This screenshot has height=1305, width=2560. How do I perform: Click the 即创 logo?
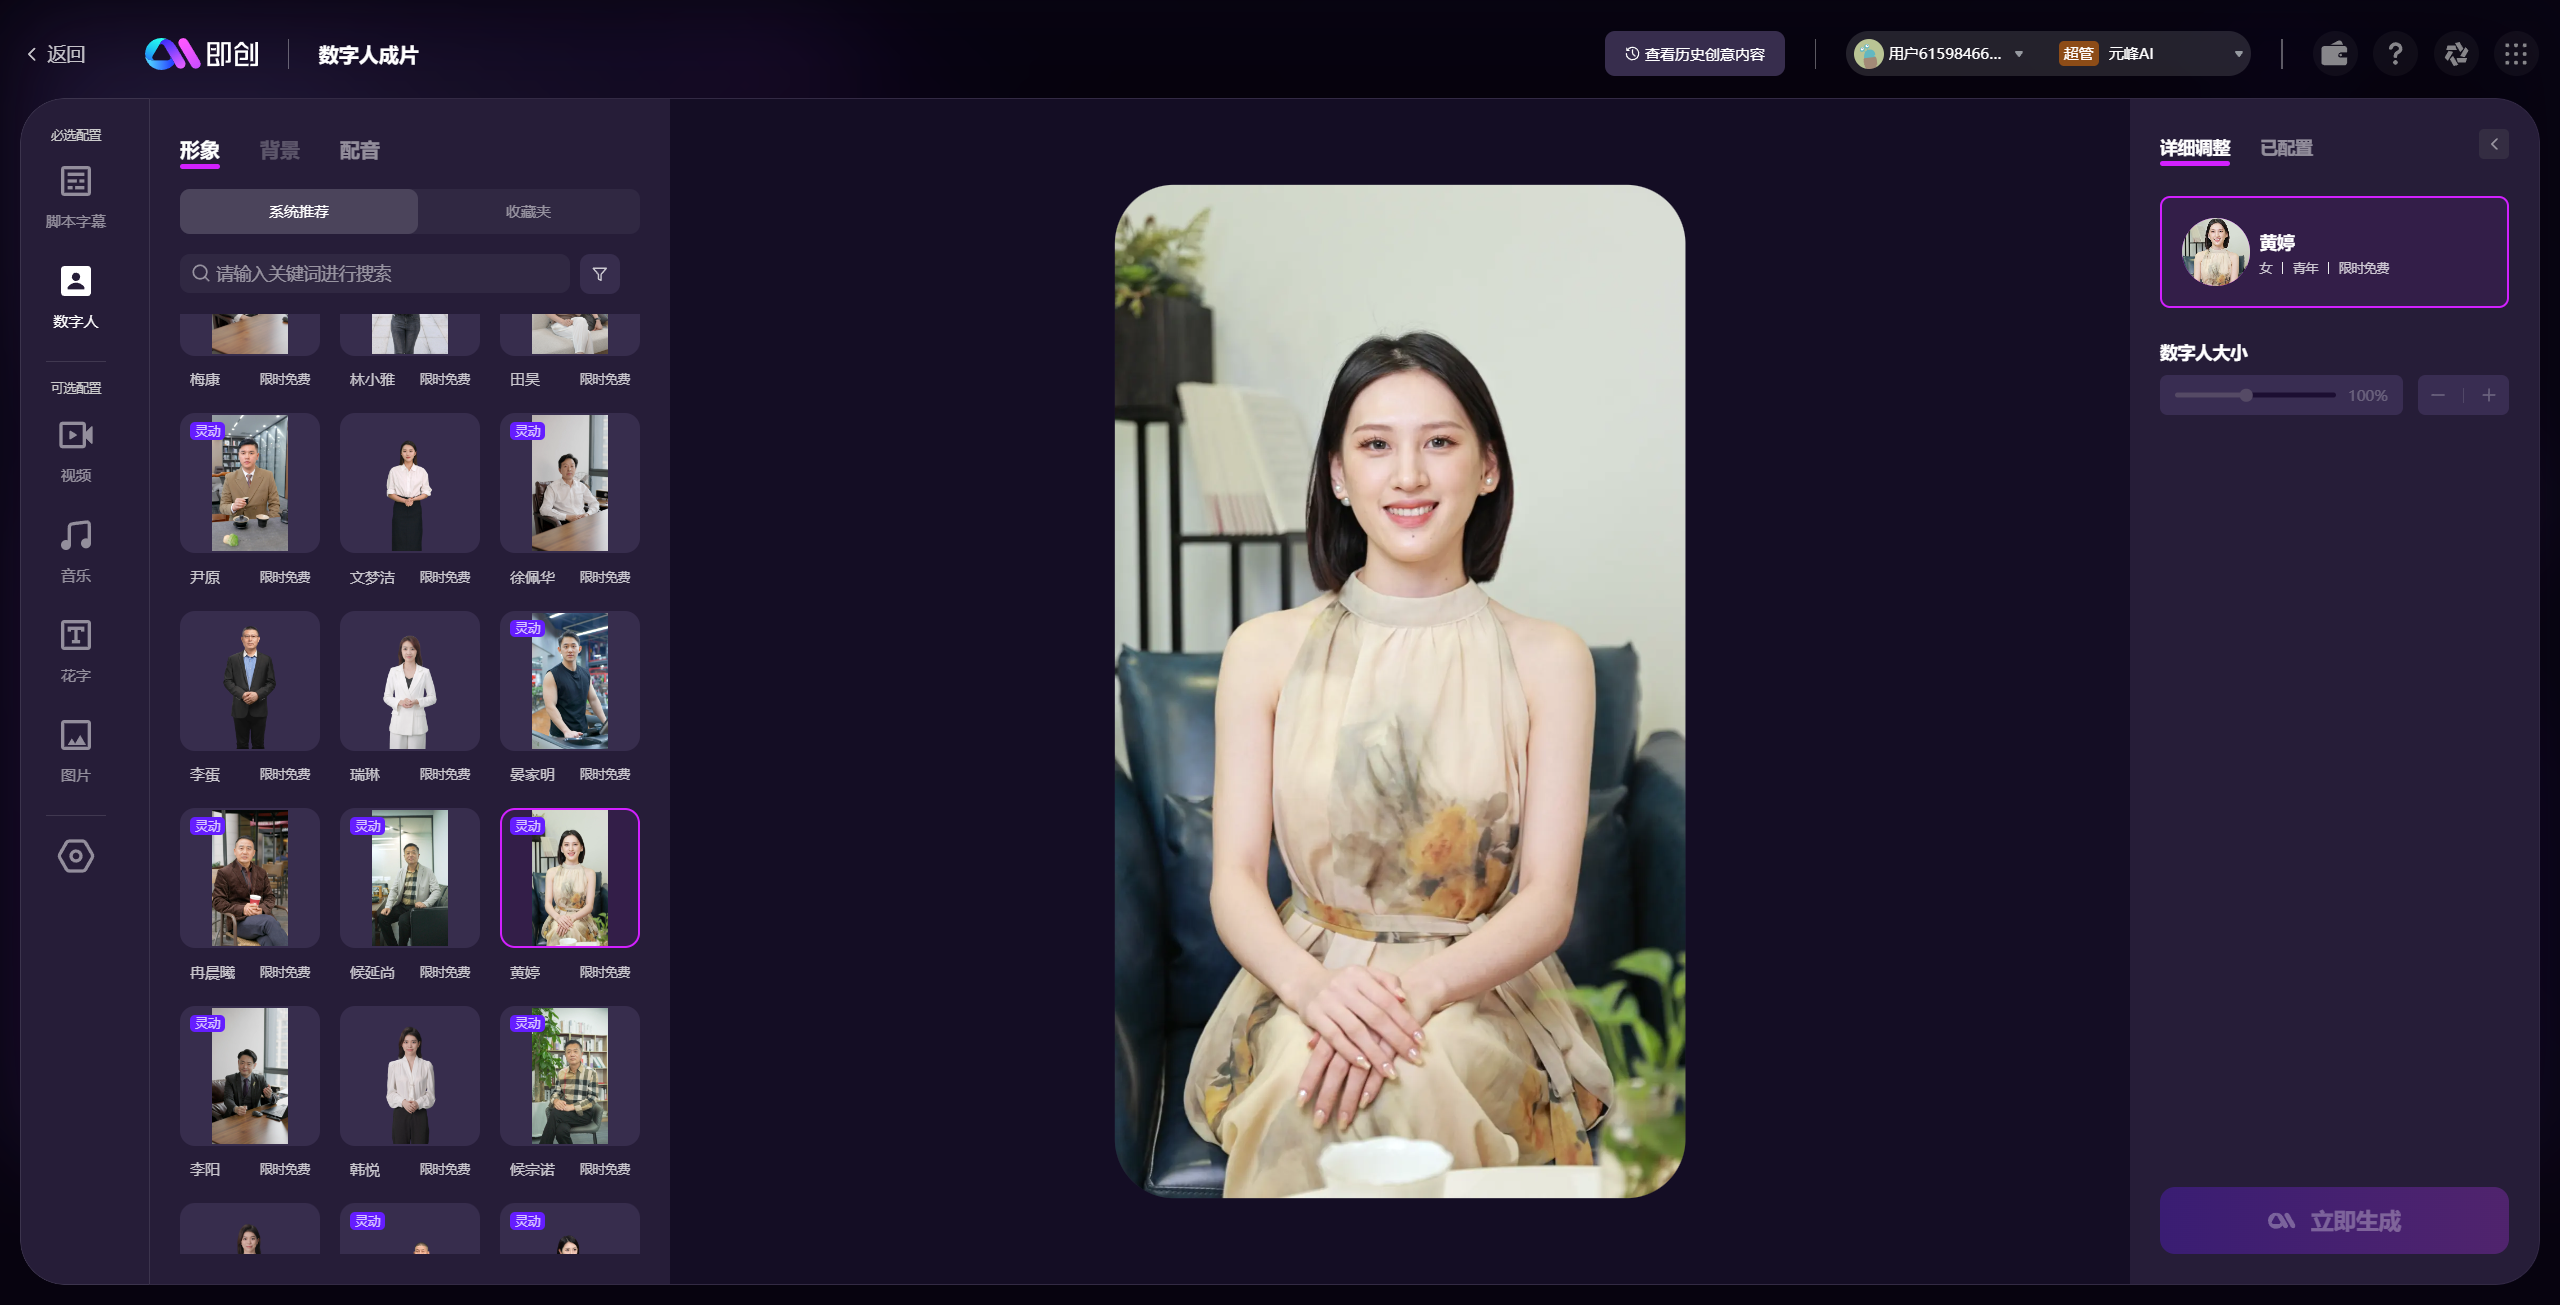click(x=202, y=54)
